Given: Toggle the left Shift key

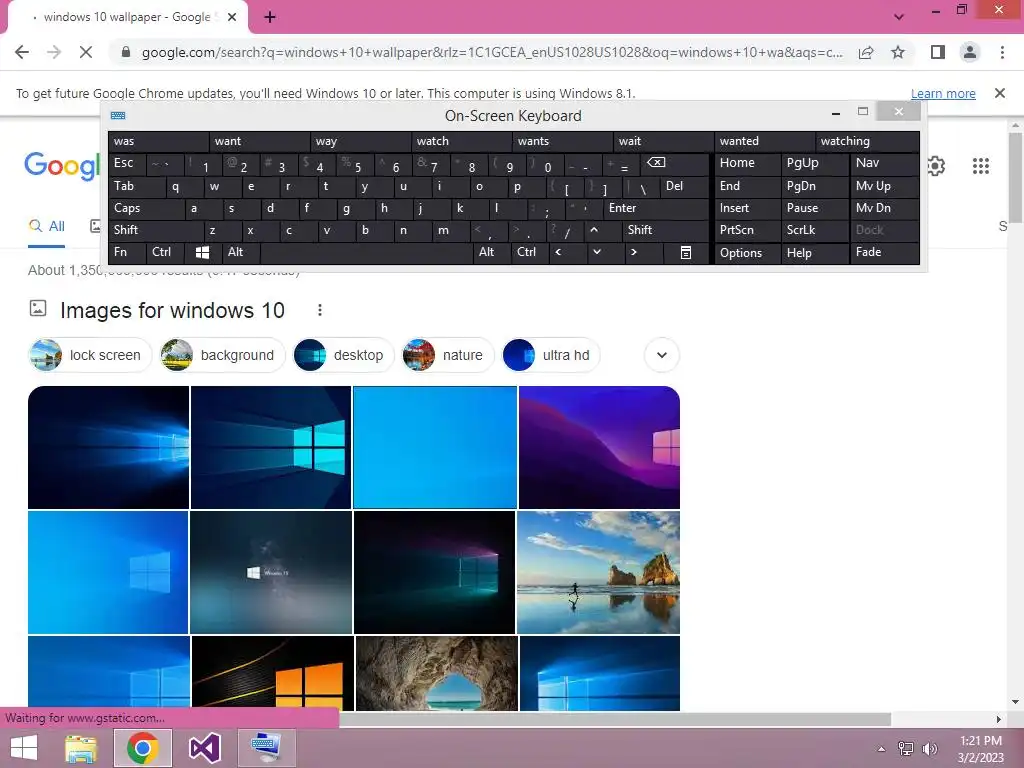Looking at the screenshot, I should pos(156,230).
